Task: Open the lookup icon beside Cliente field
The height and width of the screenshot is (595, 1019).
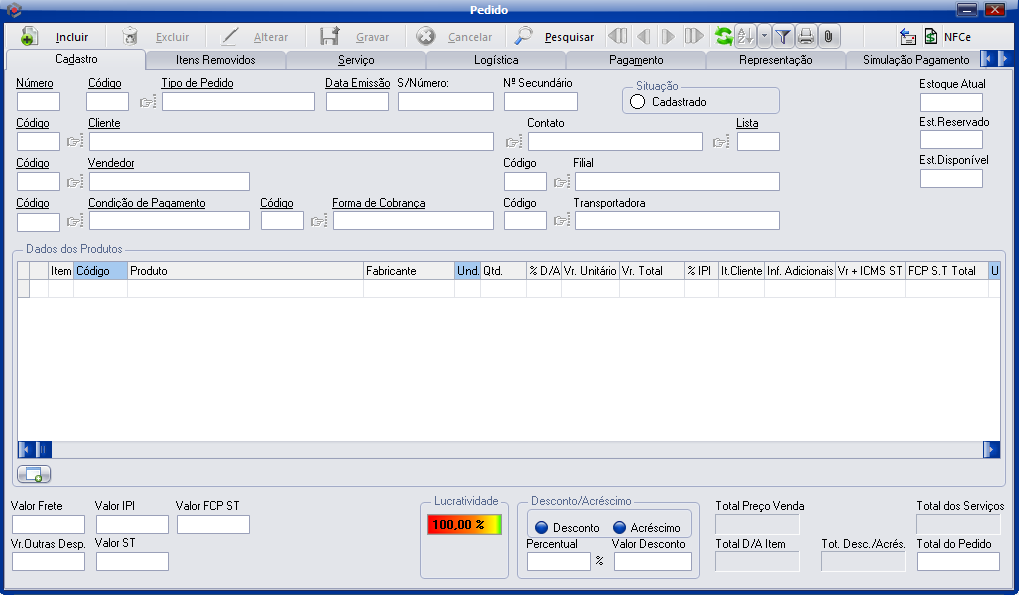Action: (x=75, y=141)
